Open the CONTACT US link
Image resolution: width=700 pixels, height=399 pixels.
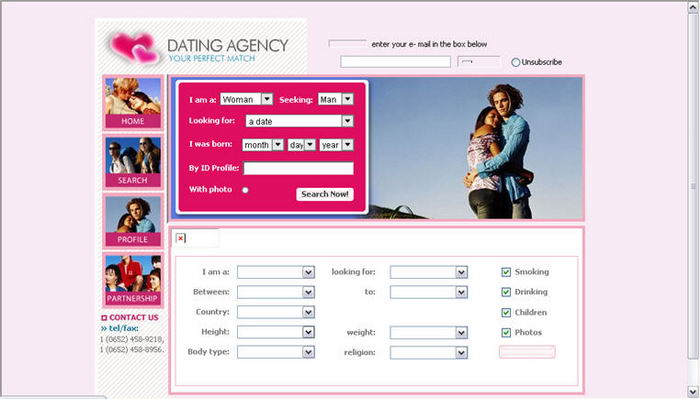tap(134, 317)
